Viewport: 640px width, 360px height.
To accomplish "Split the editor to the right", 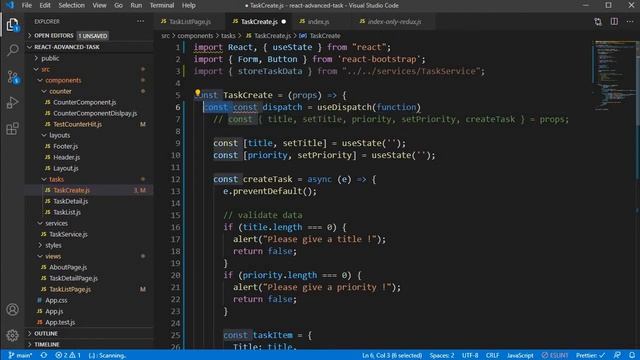I will tap(614, 22).
